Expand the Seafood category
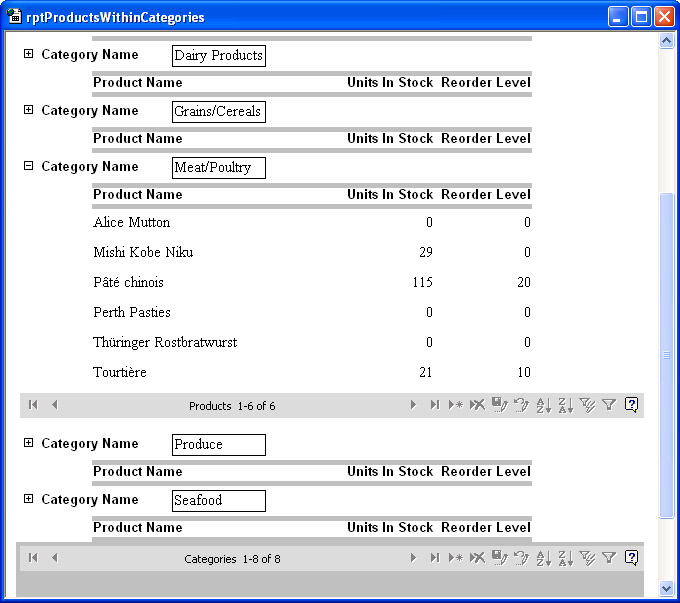Screen dimensions: 680x603 28,499
